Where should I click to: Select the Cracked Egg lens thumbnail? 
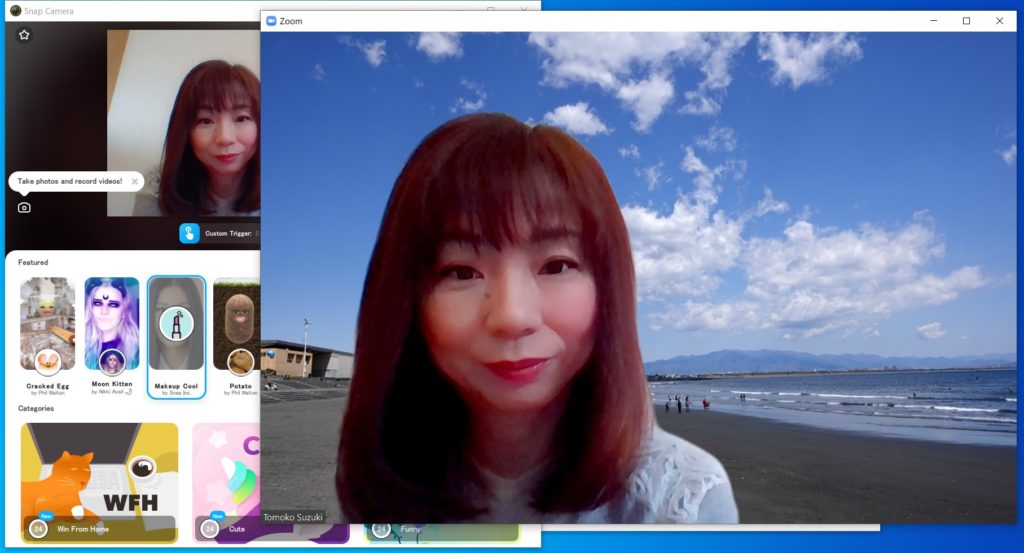pyautogui.click(x=48, y=324)
